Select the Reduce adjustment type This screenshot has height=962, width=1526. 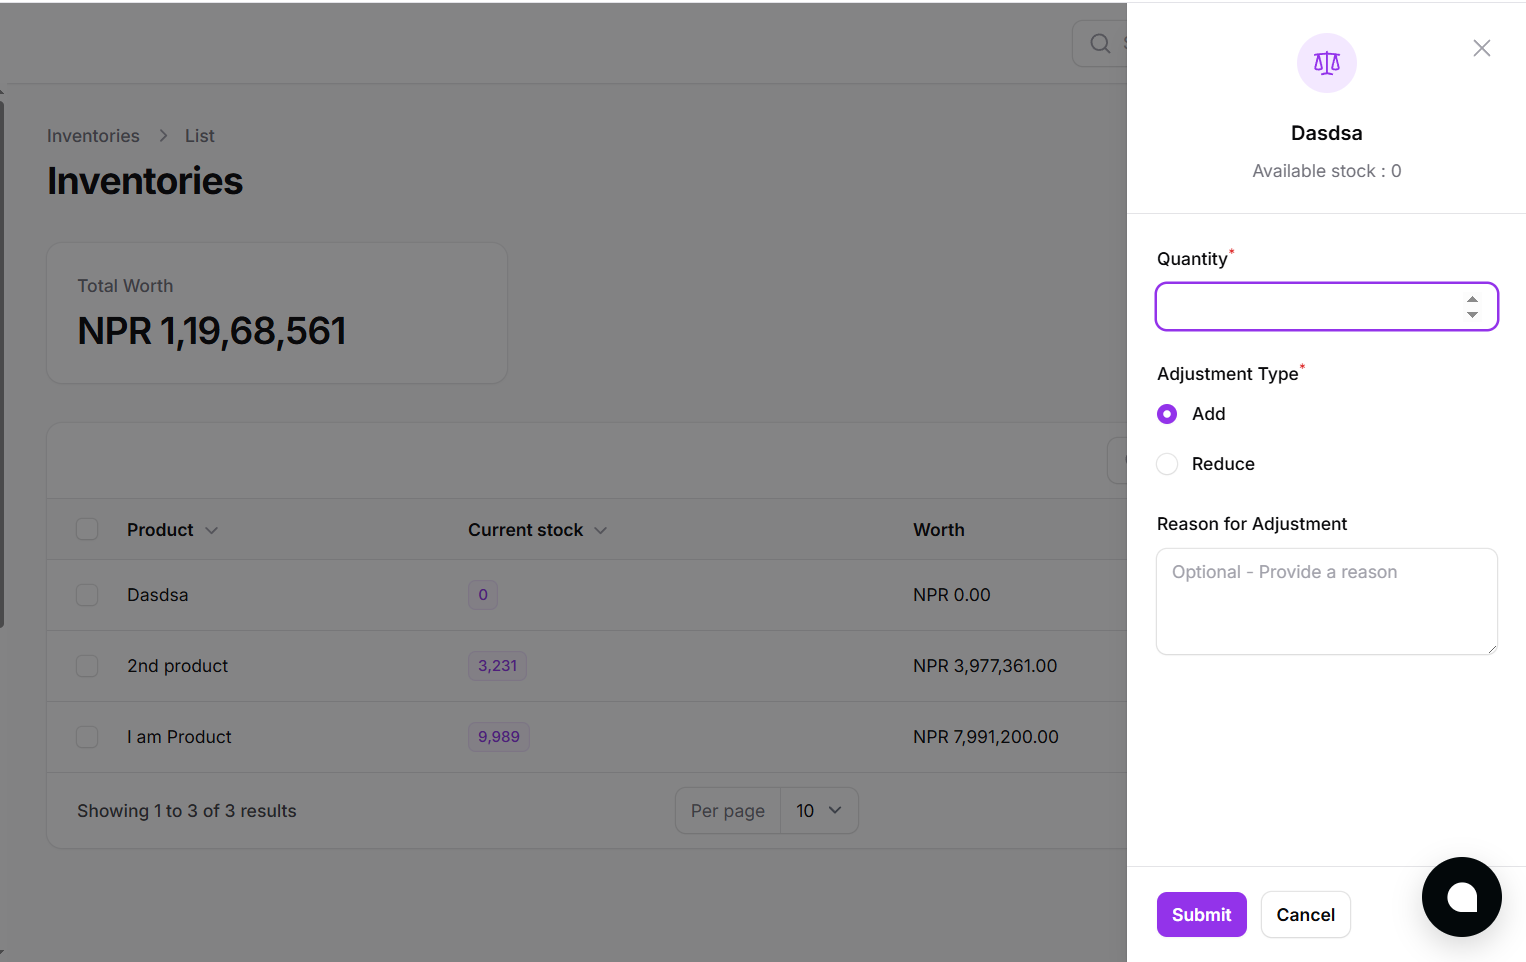coord(1167,464)
